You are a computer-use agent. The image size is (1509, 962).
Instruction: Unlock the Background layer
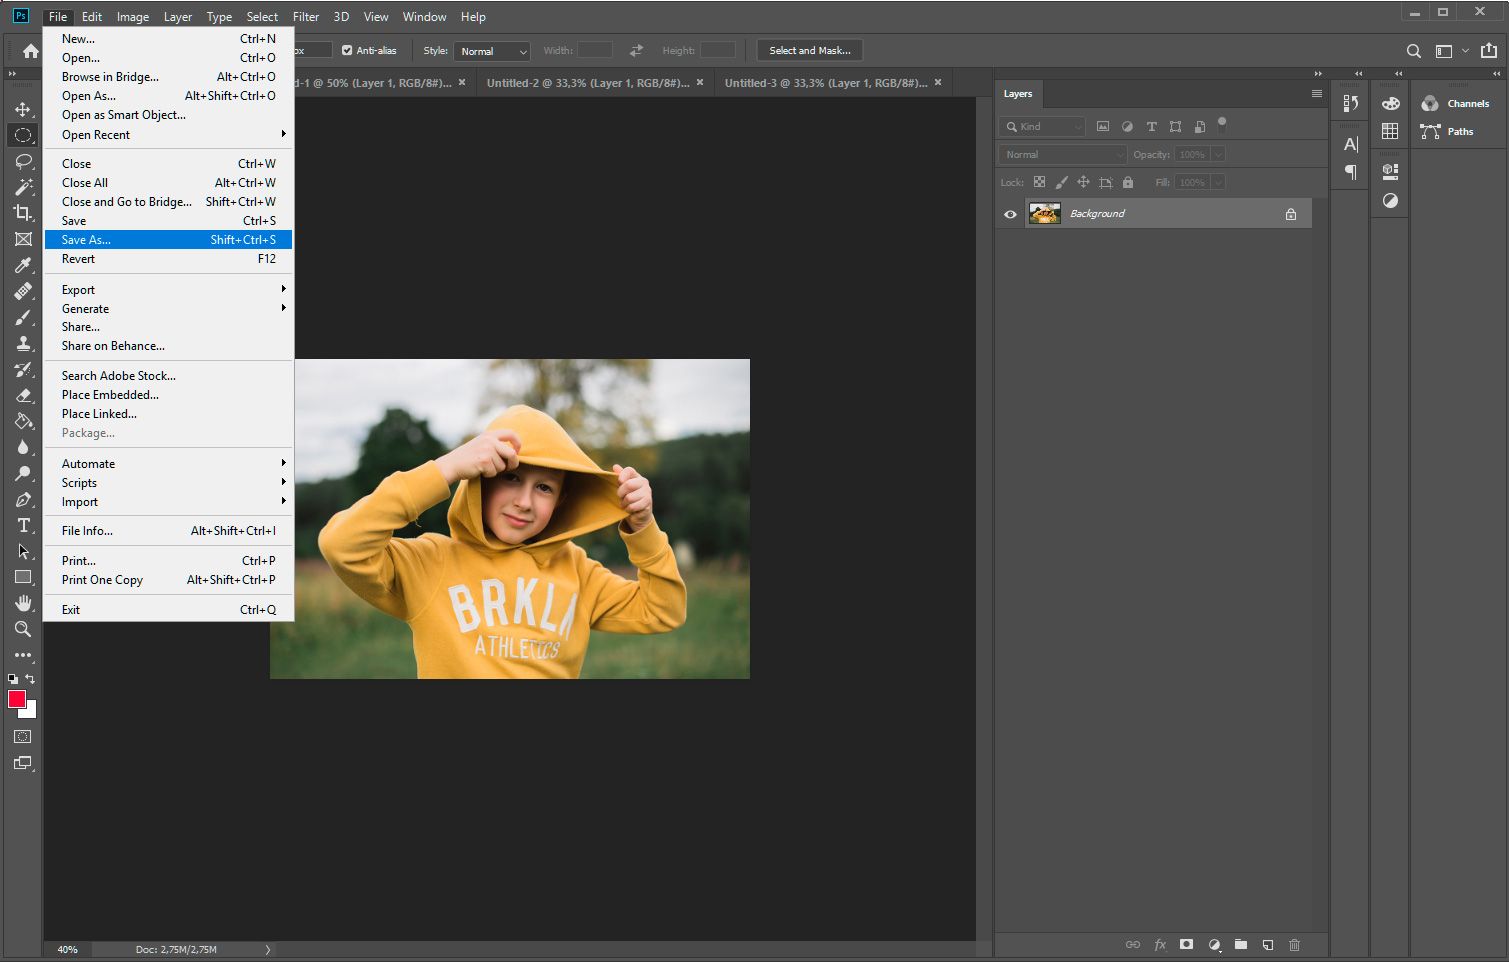point(1290,213)
